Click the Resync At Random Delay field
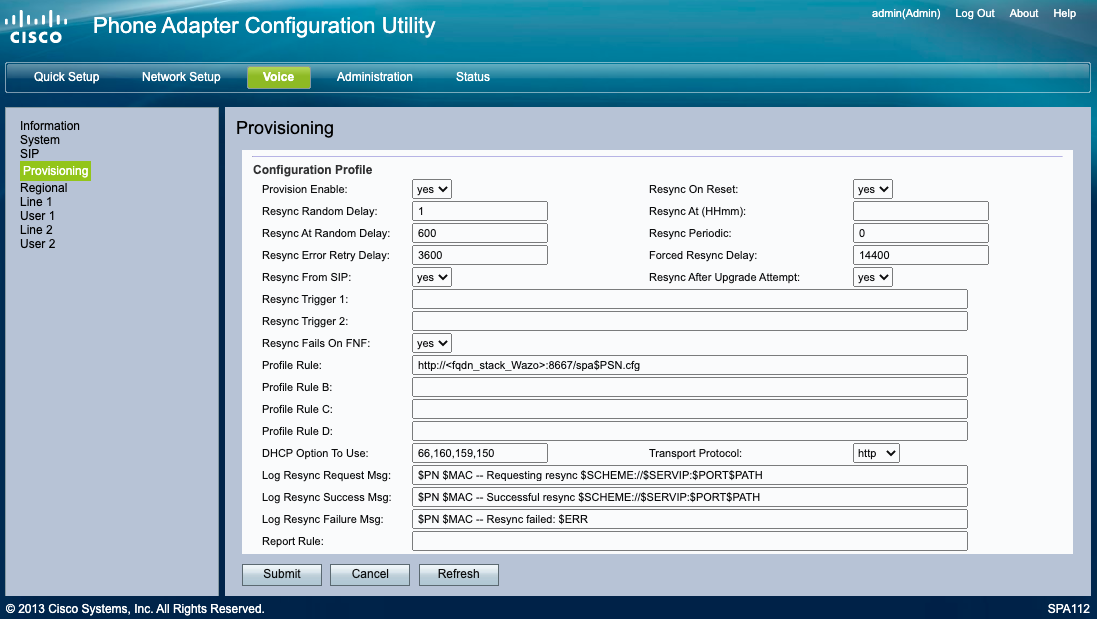 tap(480, 234)
